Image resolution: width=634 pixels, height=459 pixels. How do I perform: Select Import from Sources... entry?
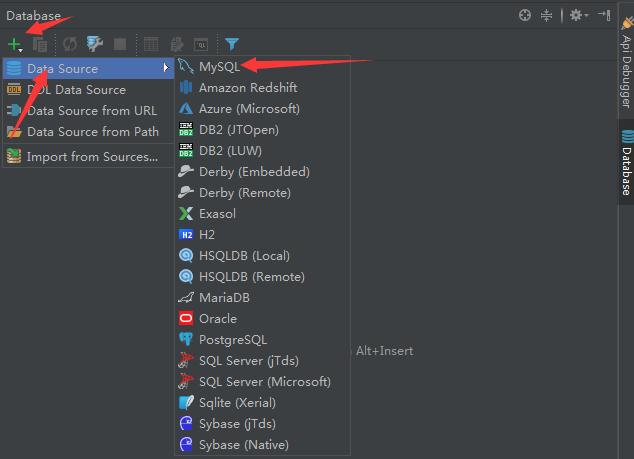(x=89, y=157)
